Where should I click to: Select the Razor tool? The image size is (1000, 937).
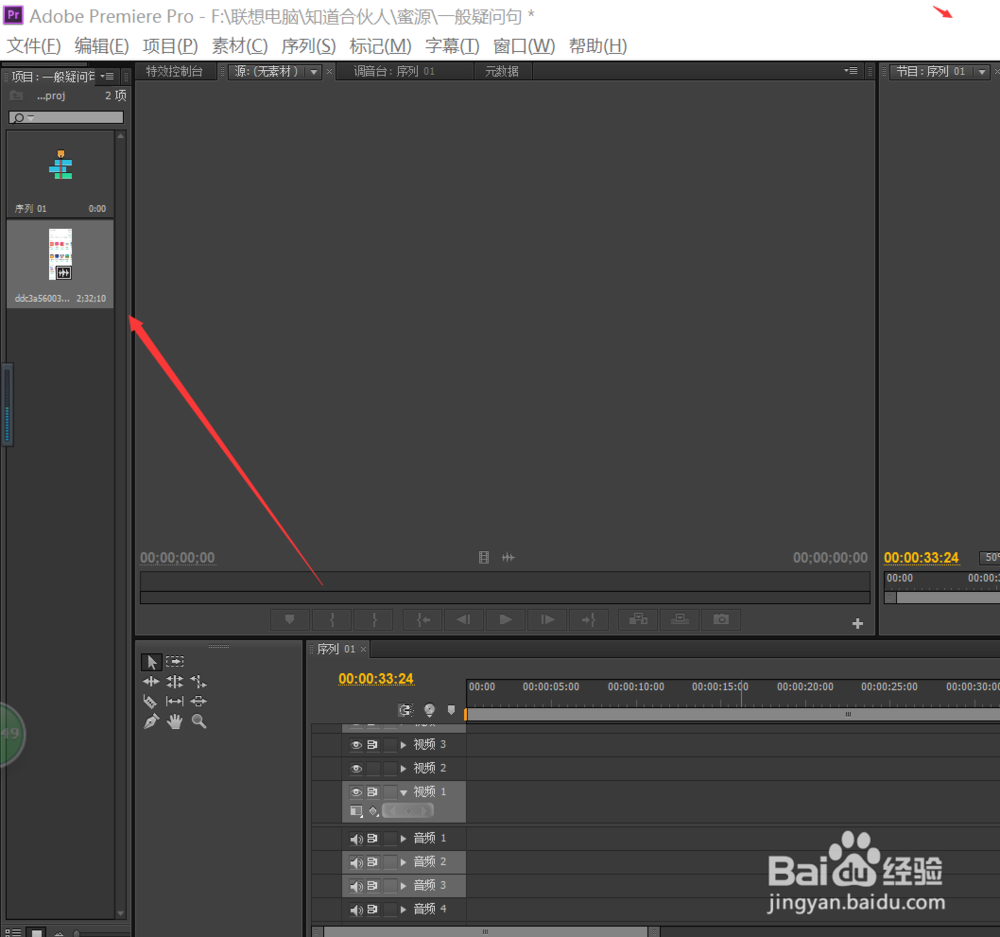tap(150, 702)
